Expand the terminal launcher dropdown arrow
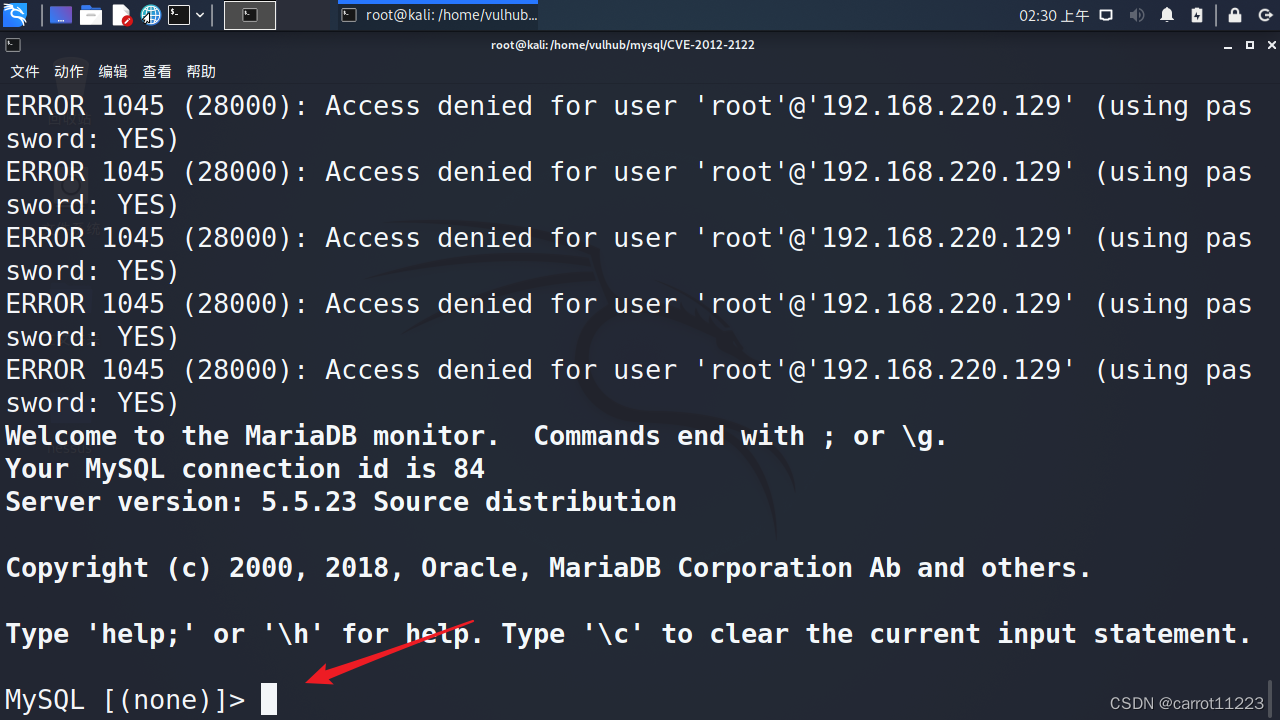This screenshot has width=1280, height=720. click(200, 14)
